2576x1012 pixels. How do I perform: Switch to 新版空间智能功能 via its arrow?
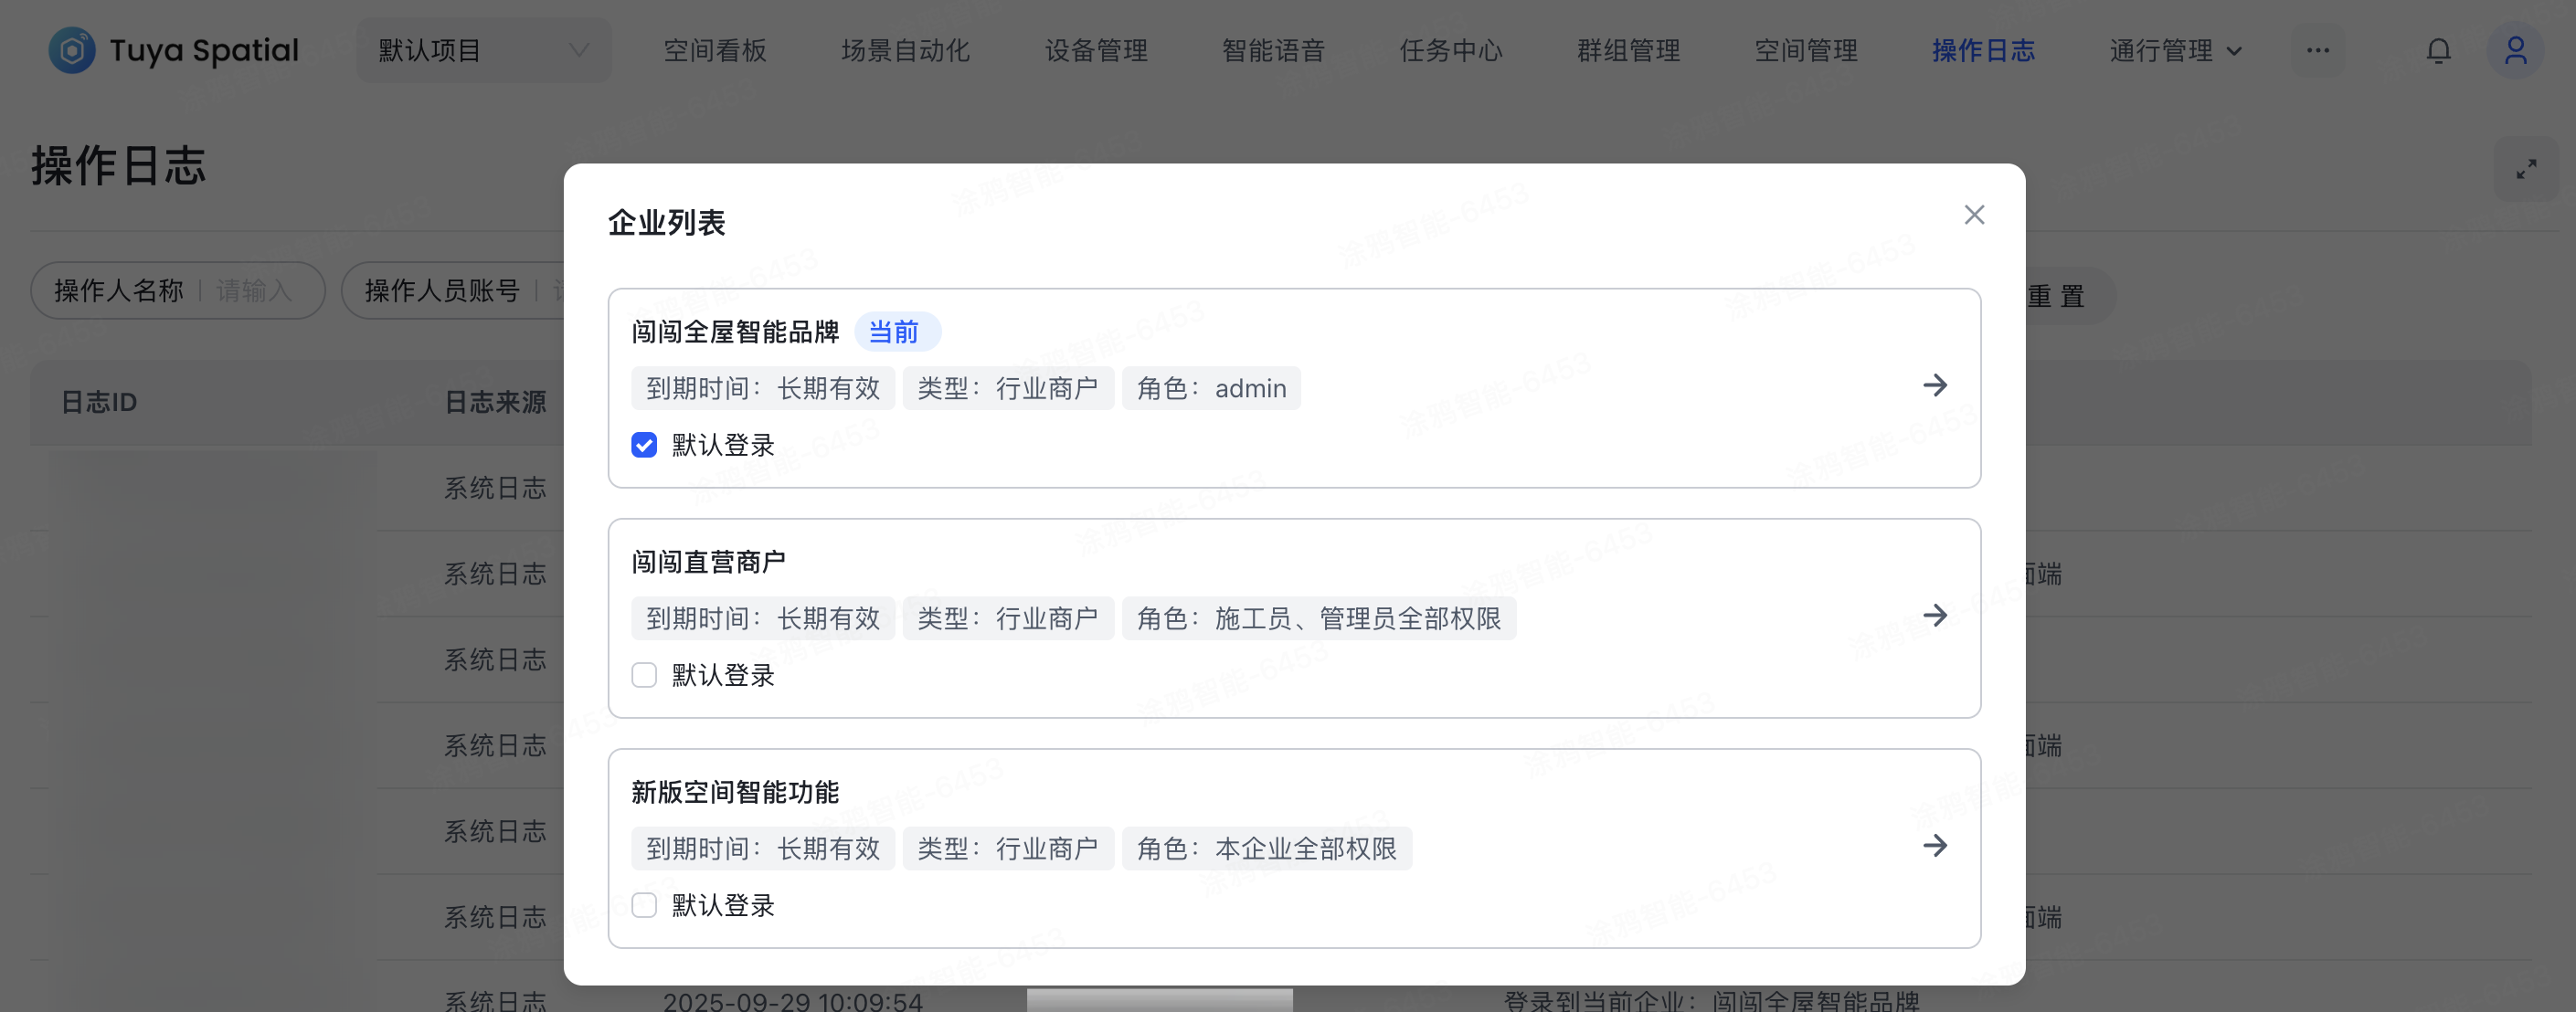click(1934, 846)
